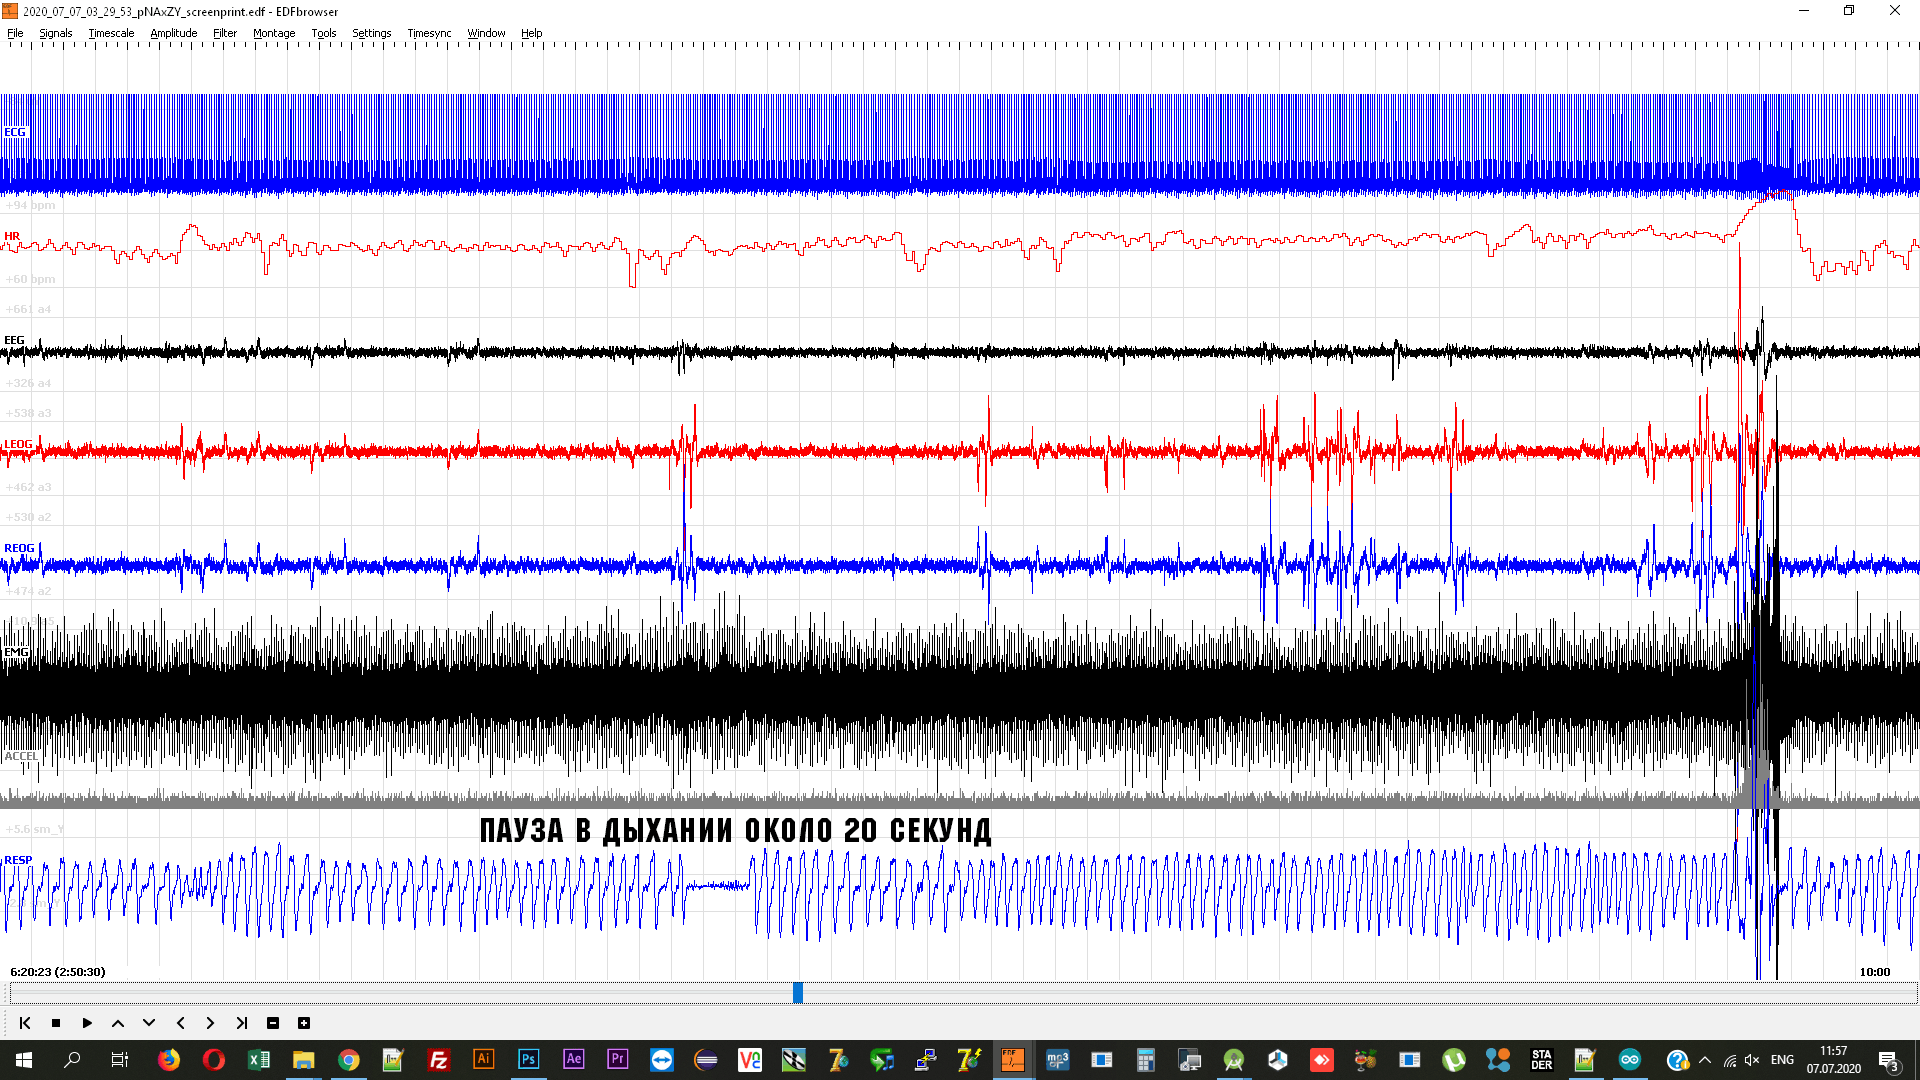Click the stop playback square button
Screen dimensions: 1920x1080
56,1023
